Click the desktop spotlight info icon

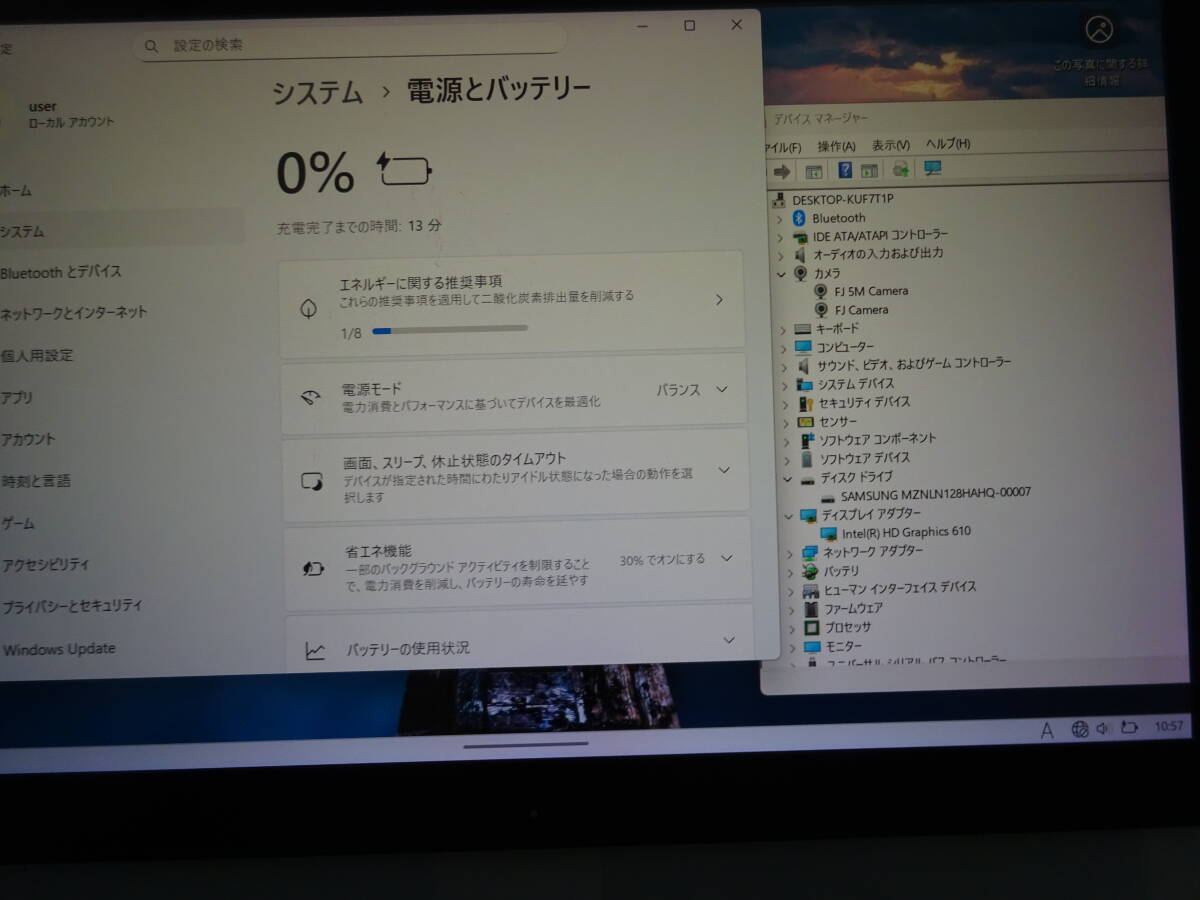tap(1099, 29)
